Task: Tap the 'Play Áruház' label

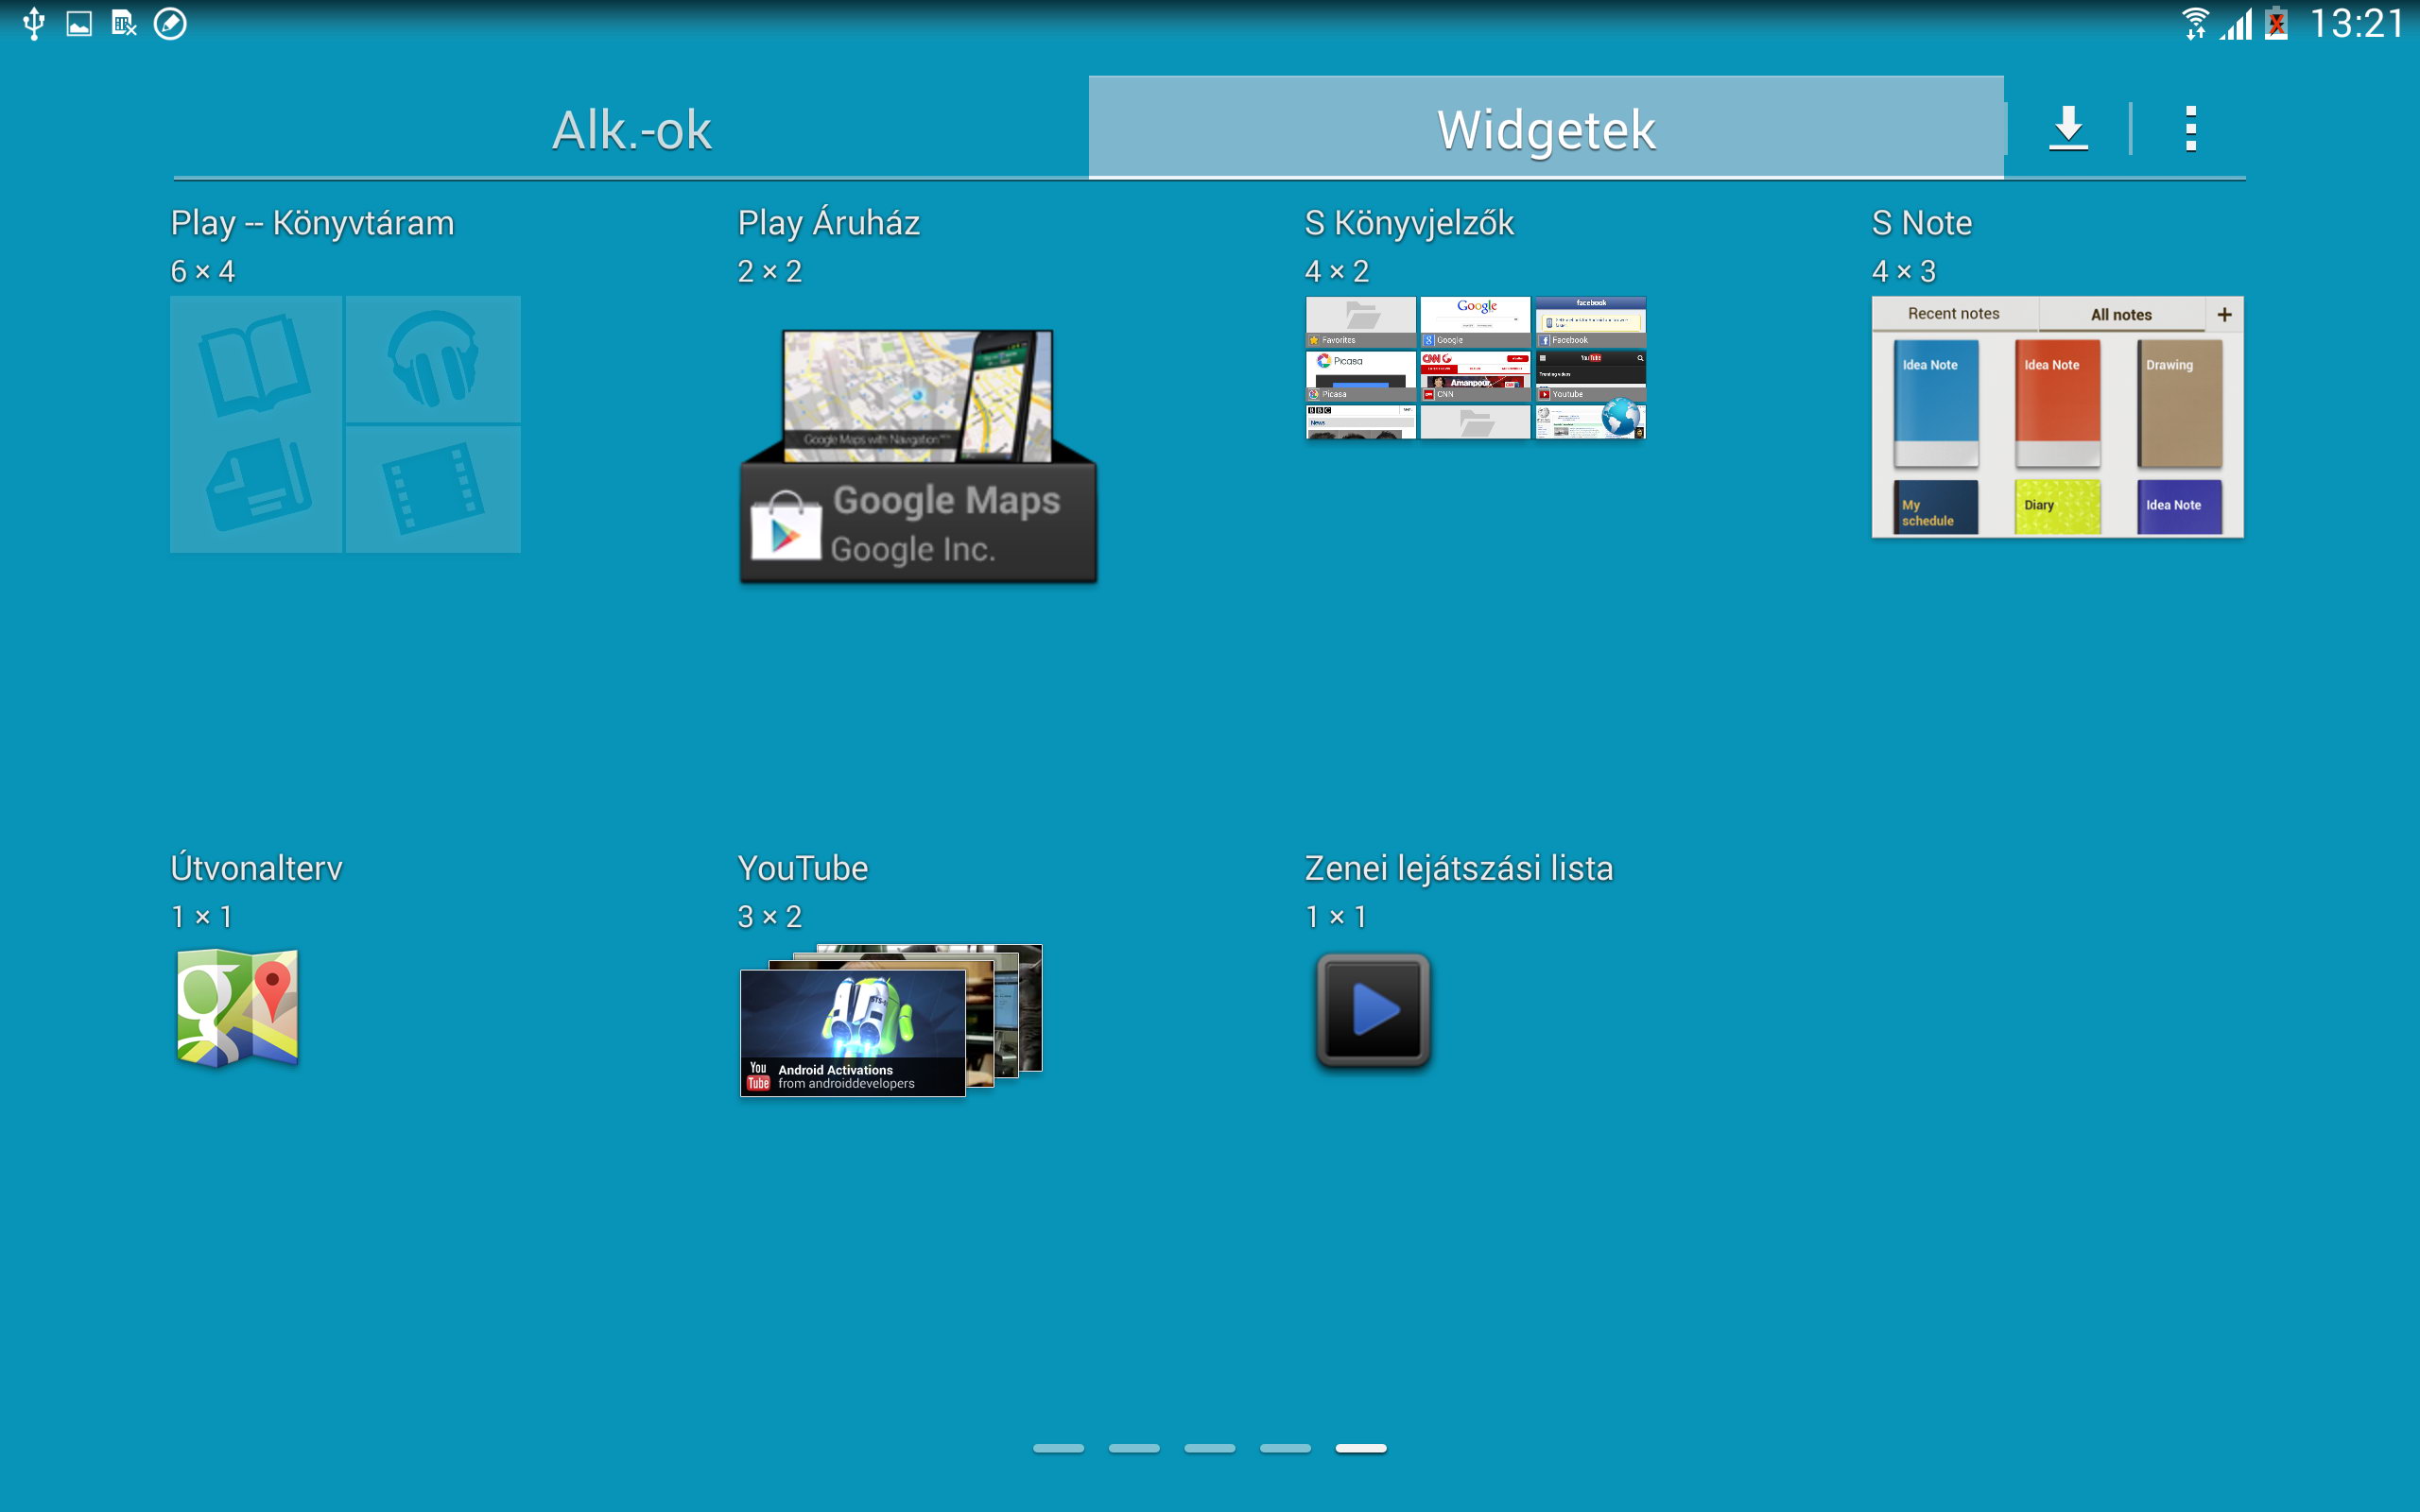Action: tap(828, 223)
